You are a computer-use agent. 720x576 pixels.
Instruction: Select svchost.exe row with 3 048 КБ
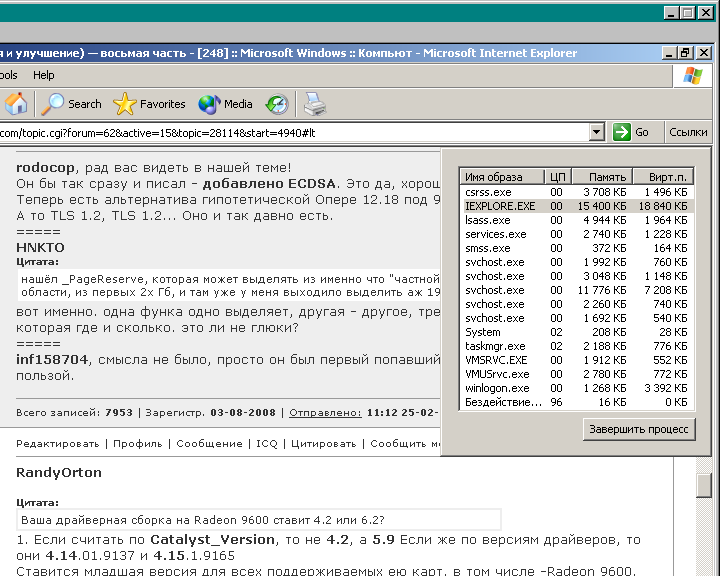576,276
